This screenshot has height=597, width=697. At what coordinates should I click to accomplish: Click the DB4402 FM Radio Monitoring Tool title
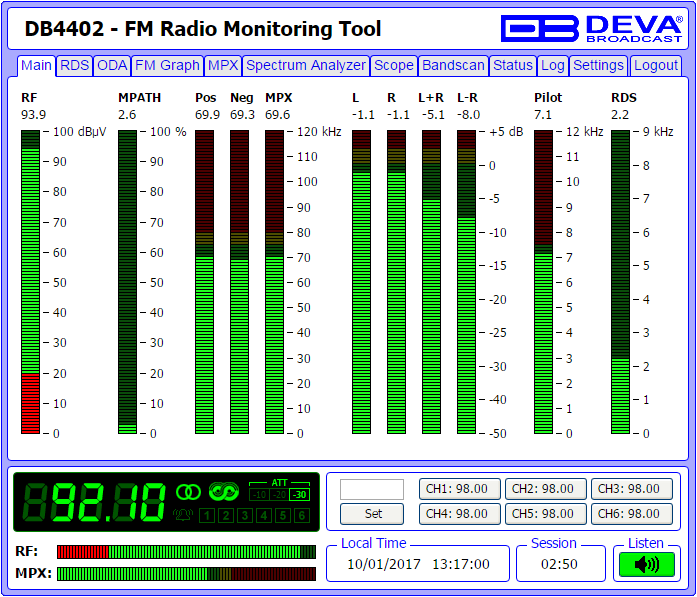[x=203, y=29]
